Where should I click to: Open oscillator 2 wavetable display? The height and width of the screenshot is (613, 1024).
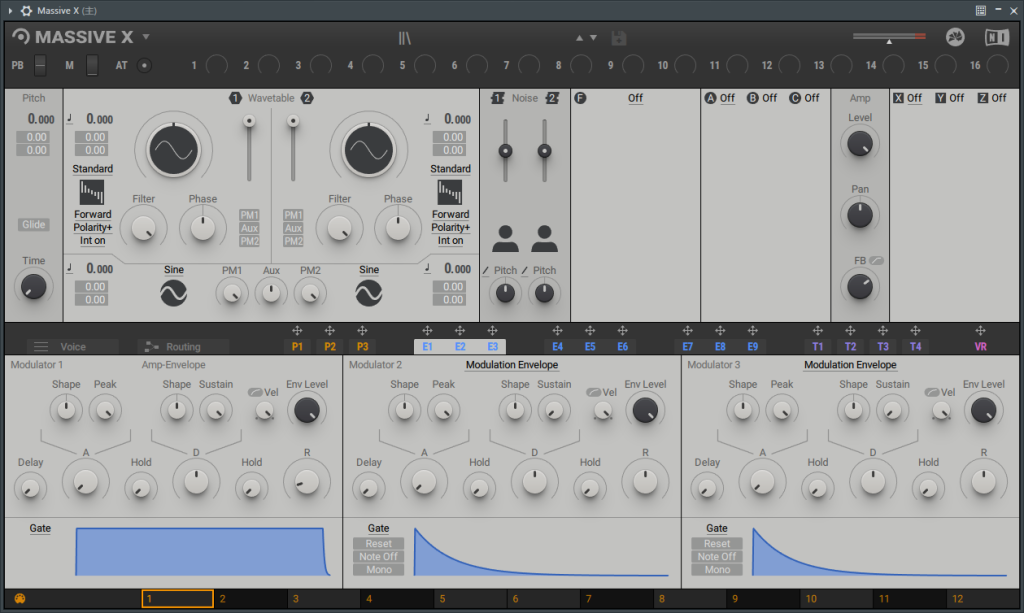click(x=369, y=150)
